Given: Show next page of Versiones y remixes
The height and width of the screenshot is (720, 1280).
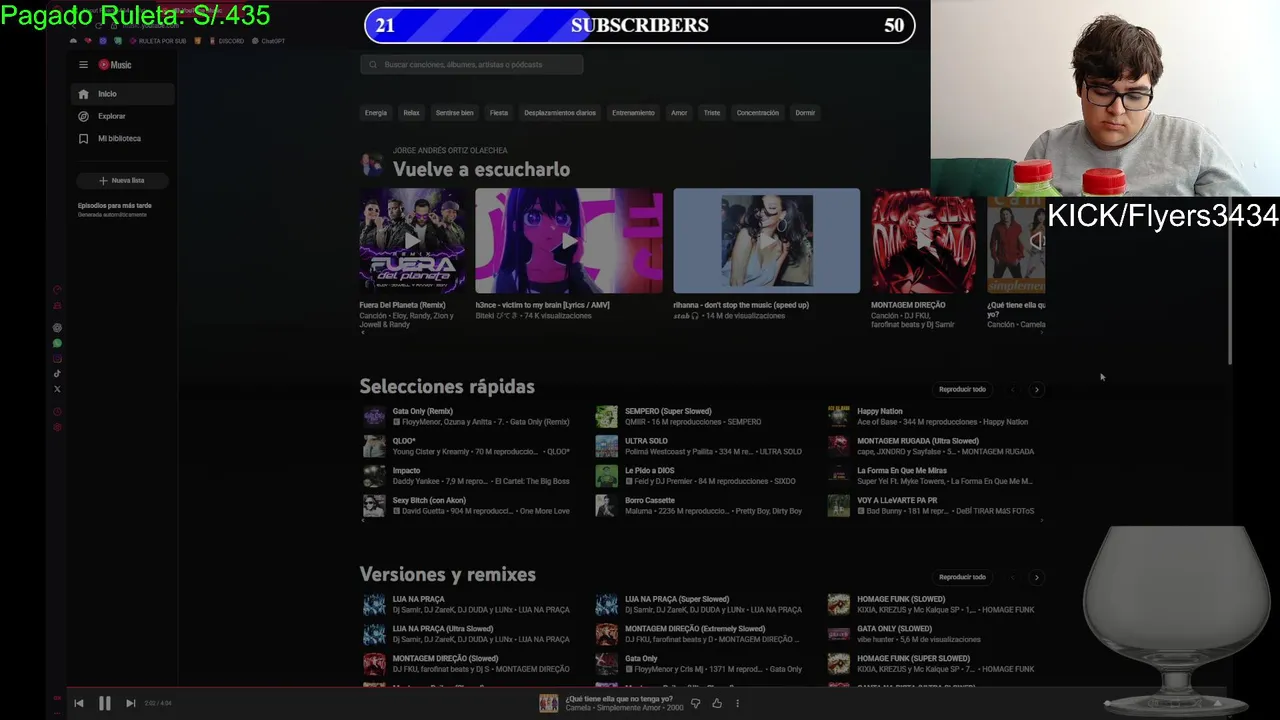Looking at the screenshot, I should click(1036, 577).
